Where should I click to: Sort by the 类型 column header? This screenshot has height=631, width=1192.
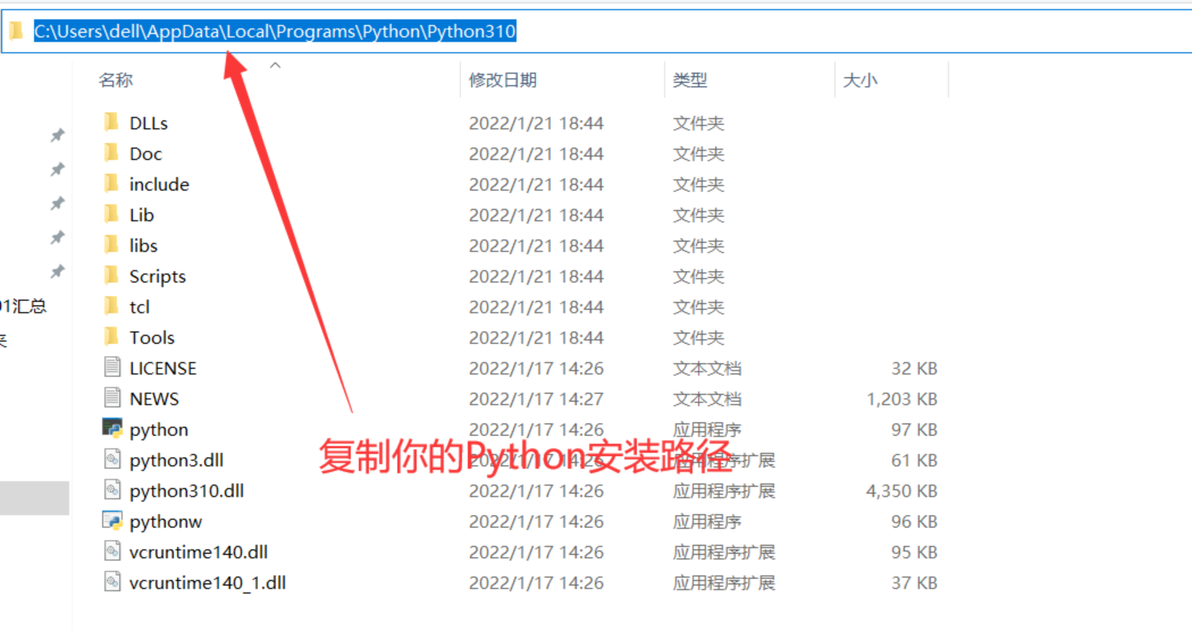click(x=690, y=80)
